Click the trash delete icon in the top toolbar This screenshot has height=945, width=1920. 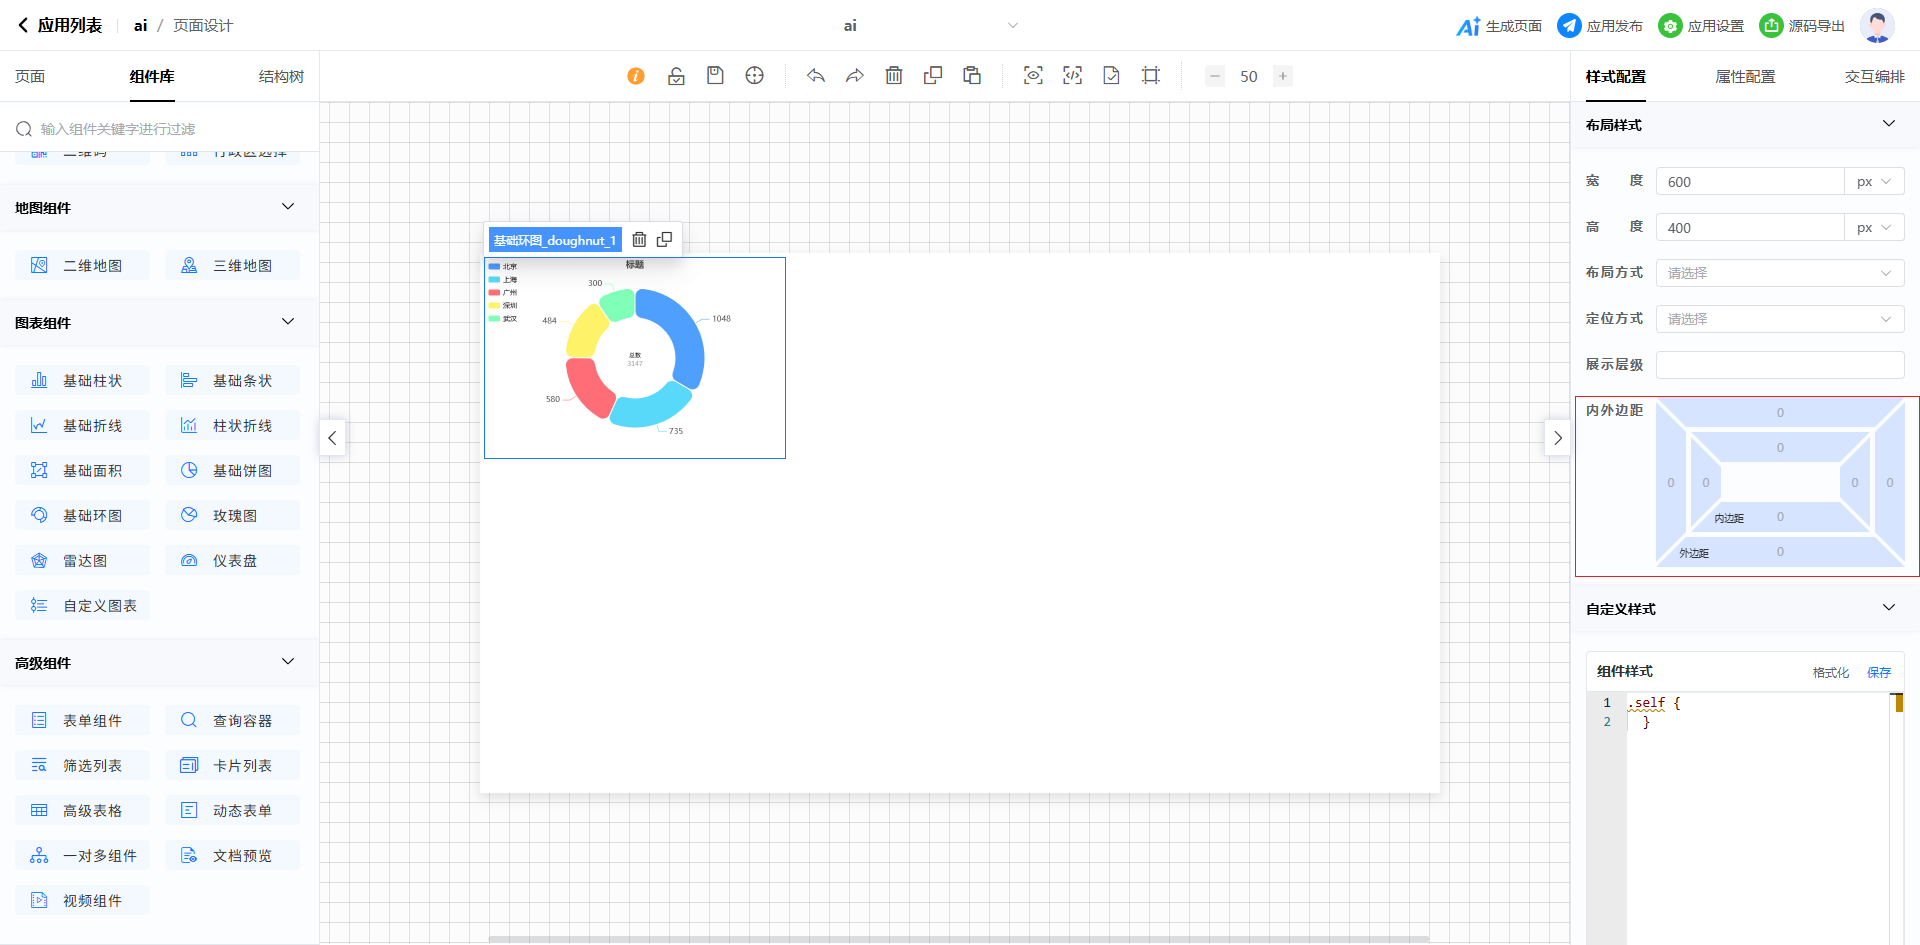coord(894,76)
